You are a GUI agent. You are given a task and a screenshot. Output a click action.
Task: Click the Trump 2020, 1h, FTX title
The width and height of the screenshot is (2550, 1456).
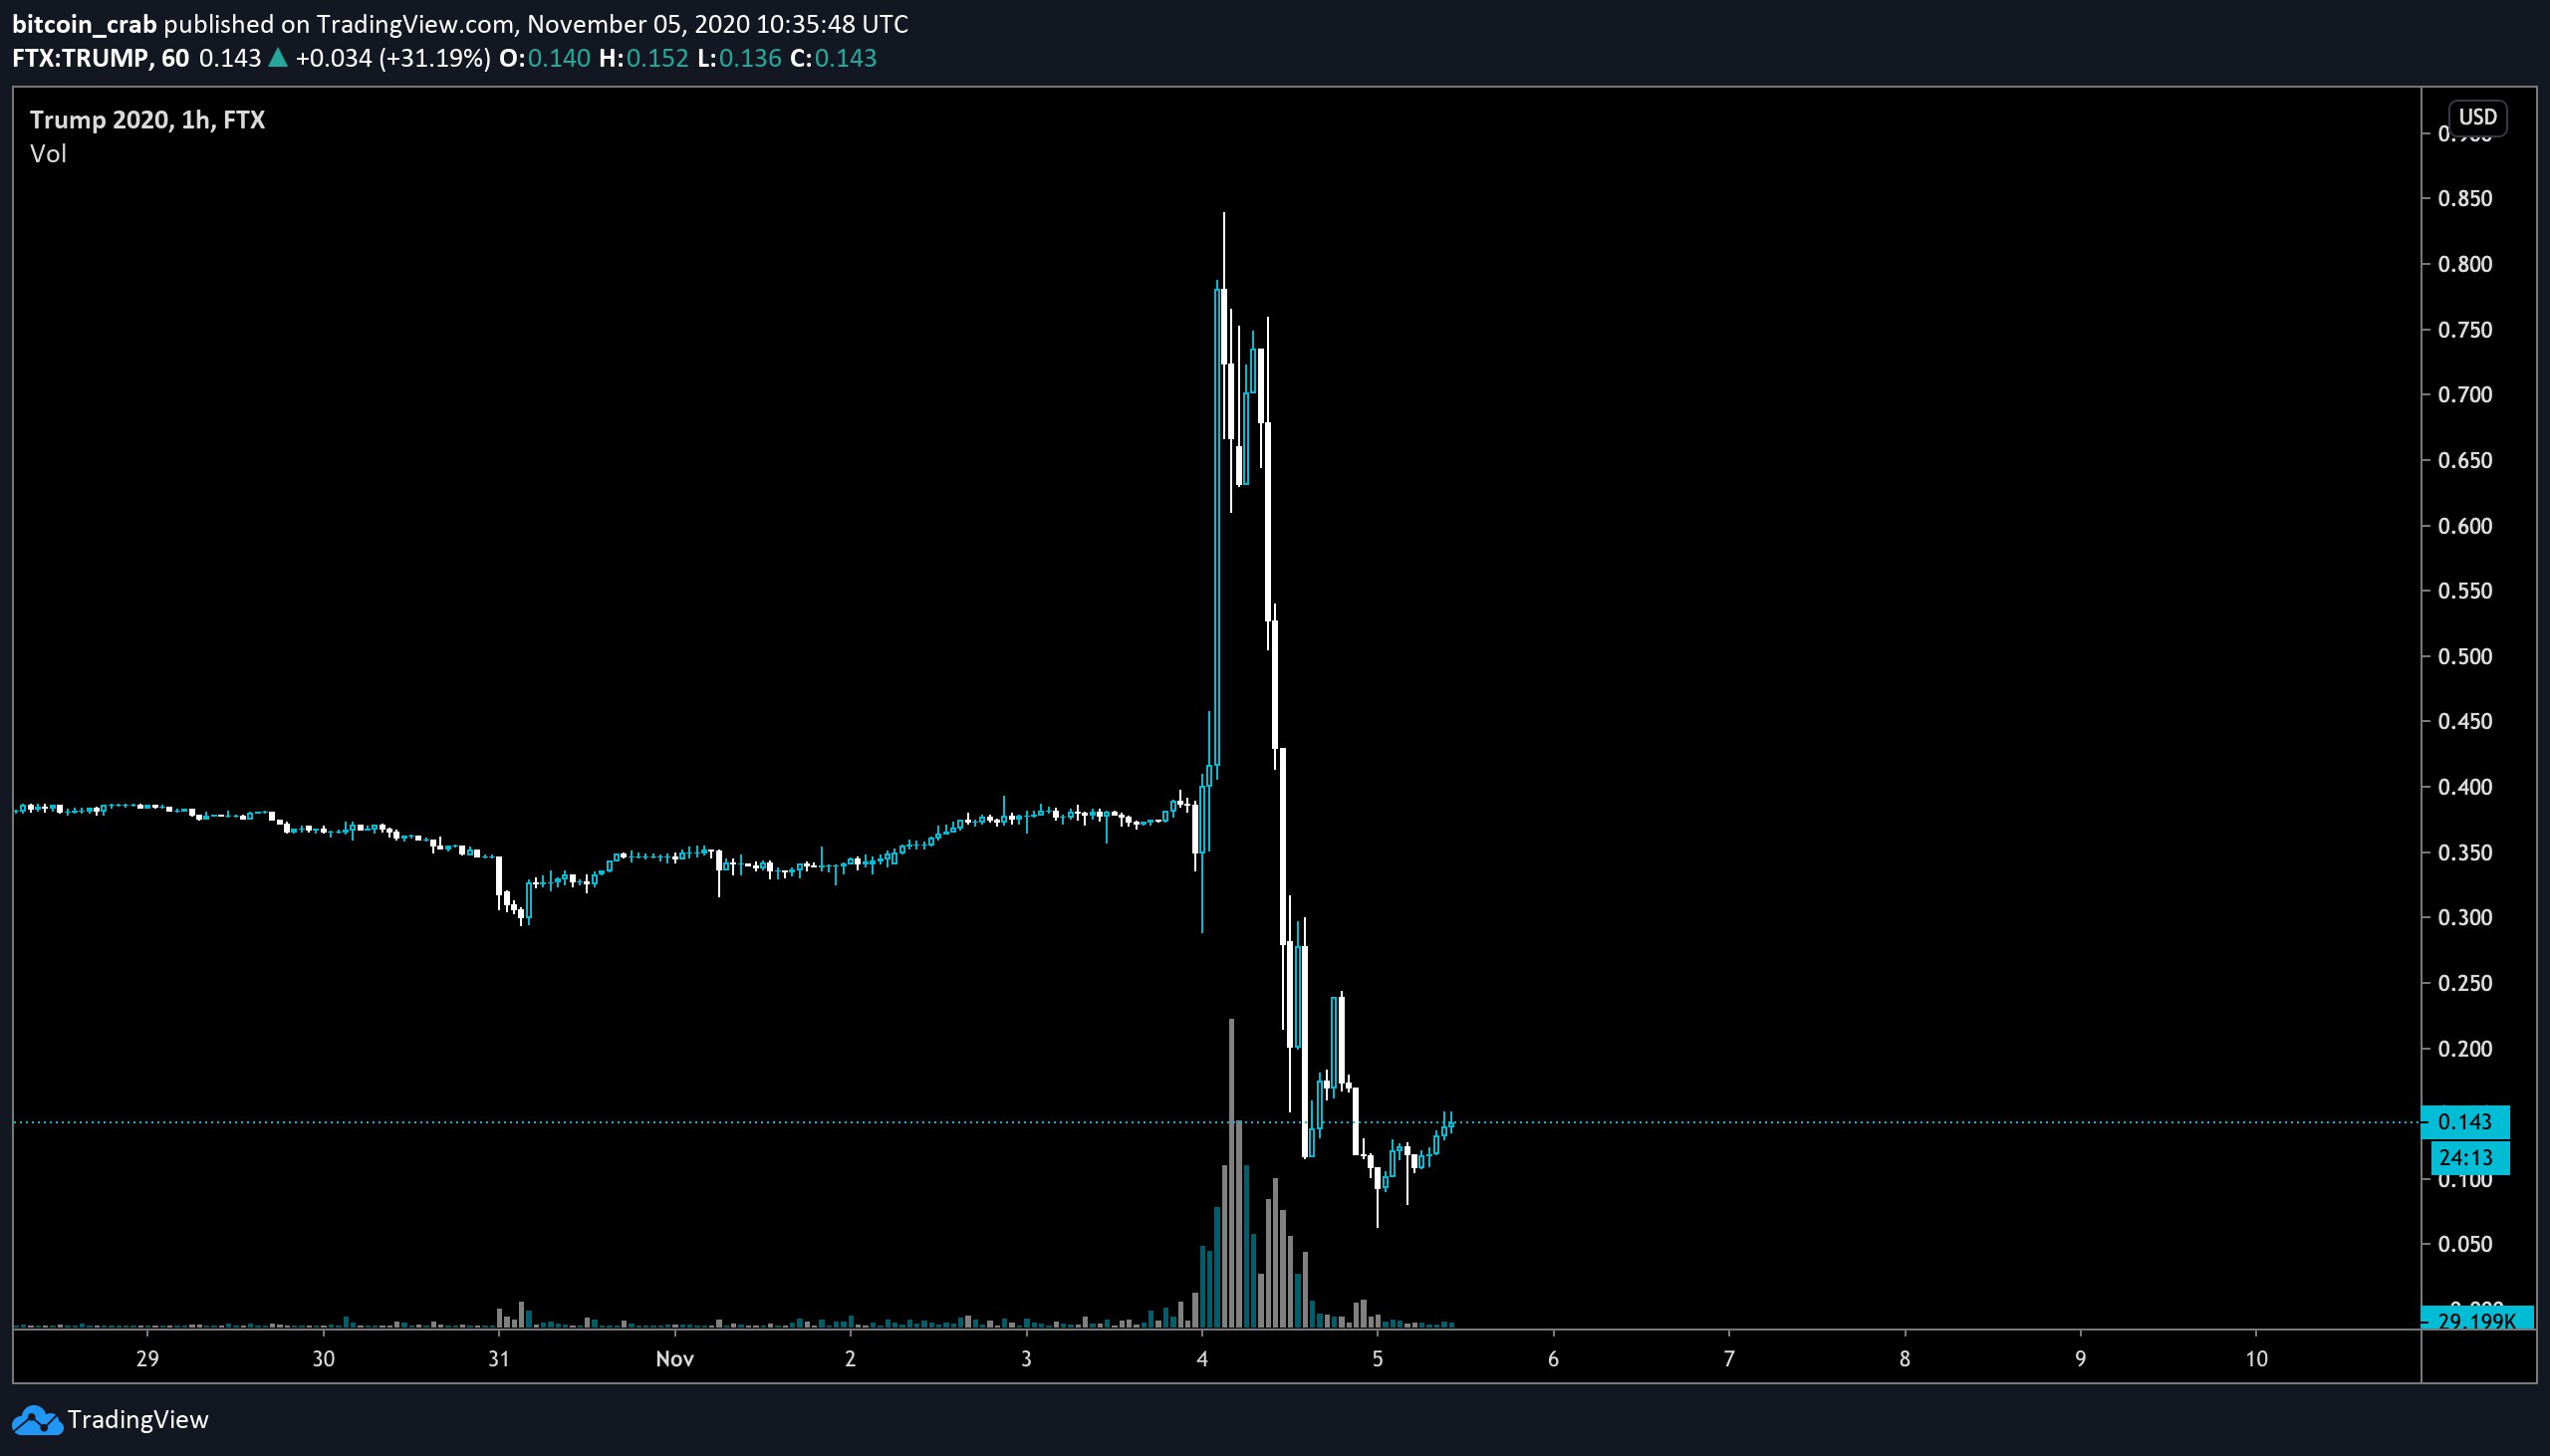[148, 120]
